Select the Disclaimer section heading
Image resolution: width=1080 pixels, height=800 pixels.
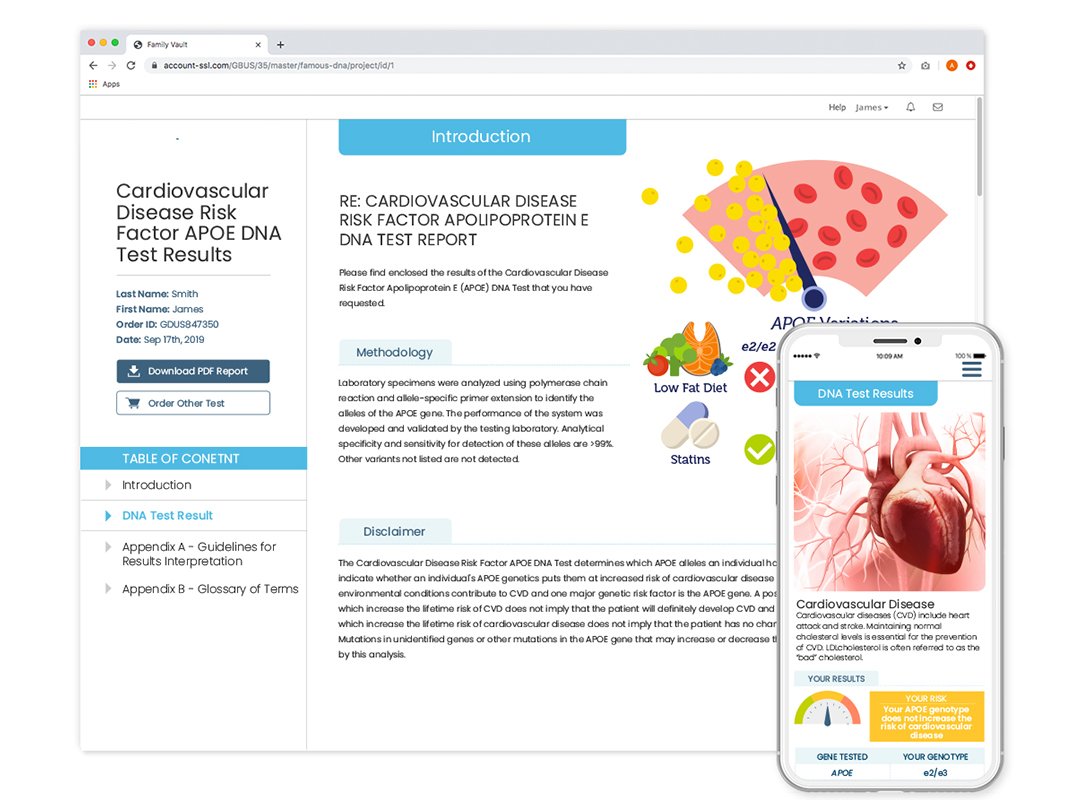tap(395, 531)
